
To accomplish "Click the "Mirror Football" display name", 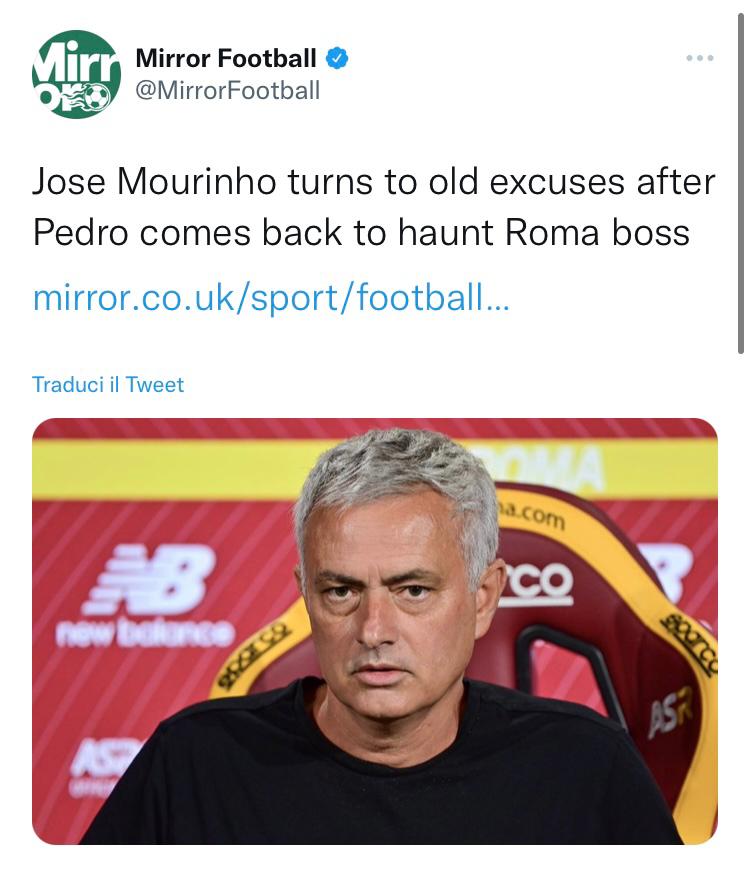I will (226, 59).
